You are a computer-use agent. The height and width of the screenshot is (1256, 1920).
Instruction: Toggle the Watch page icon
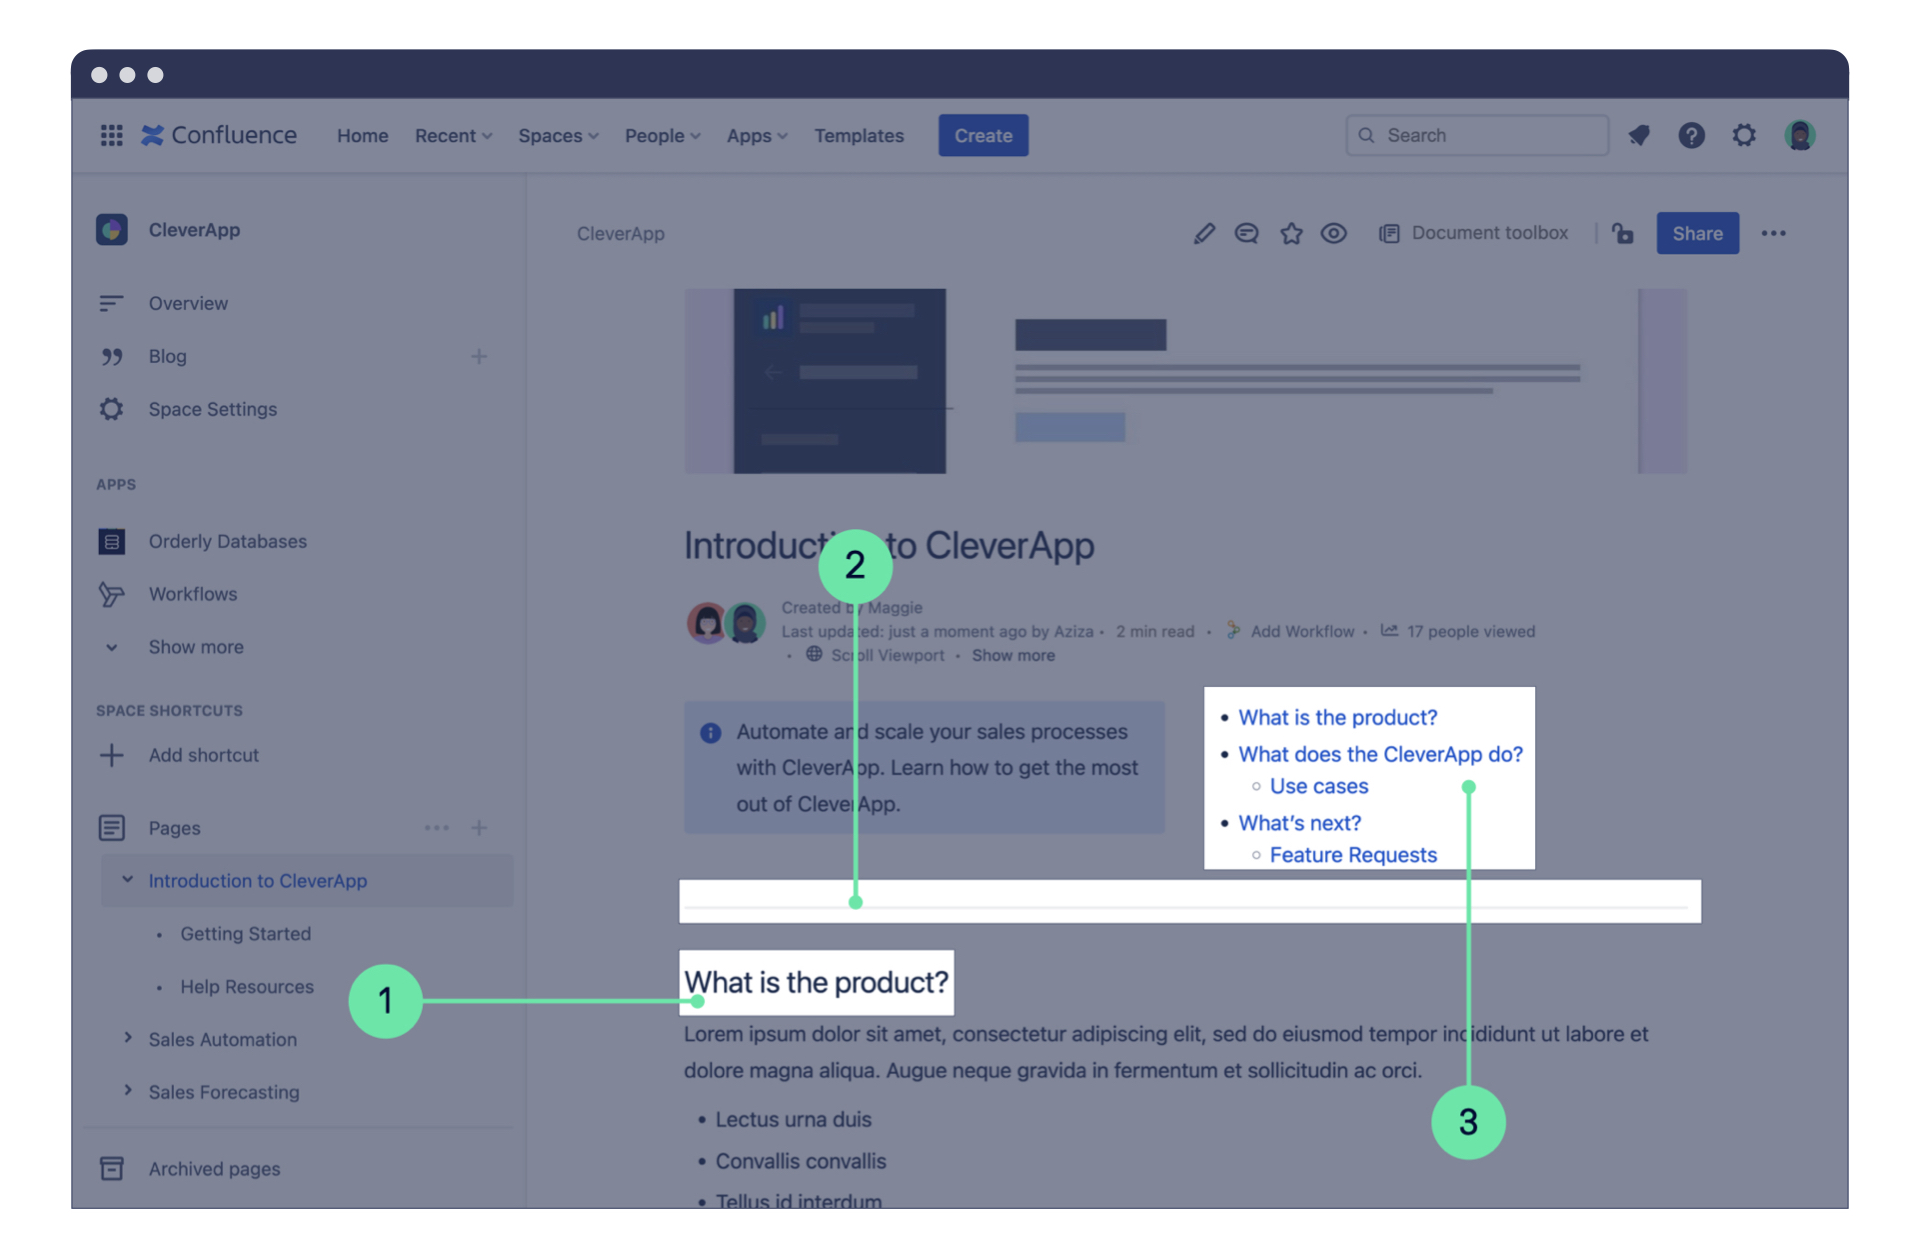coord(1333,231)
